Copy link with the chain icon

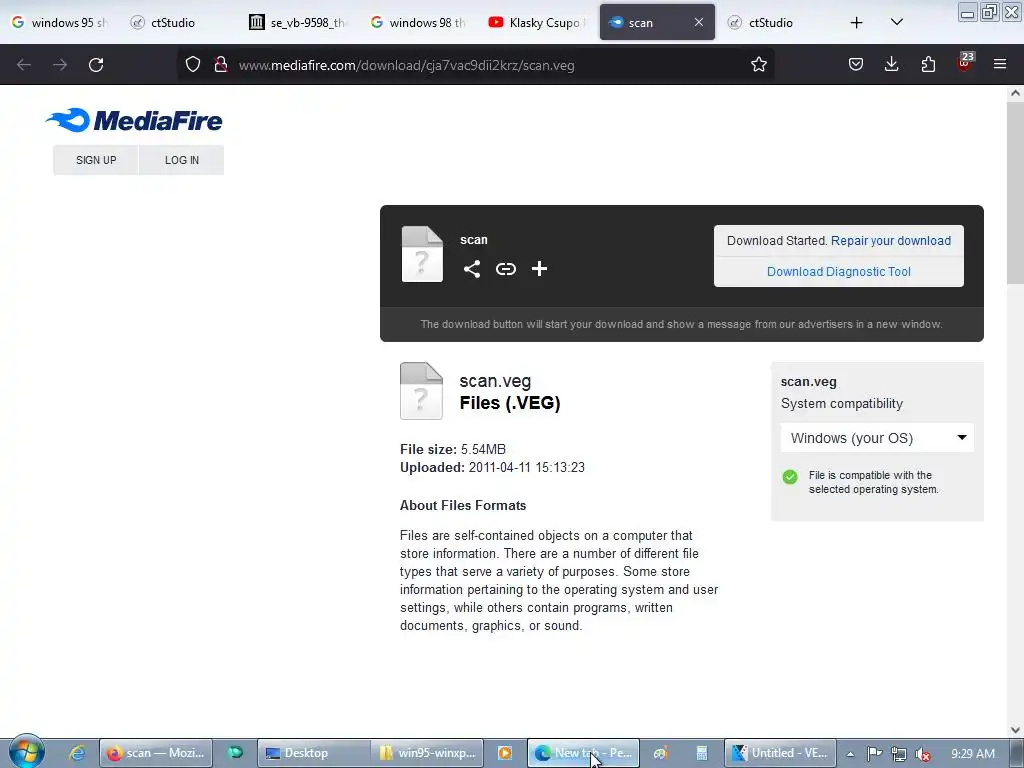click(505, 269)
